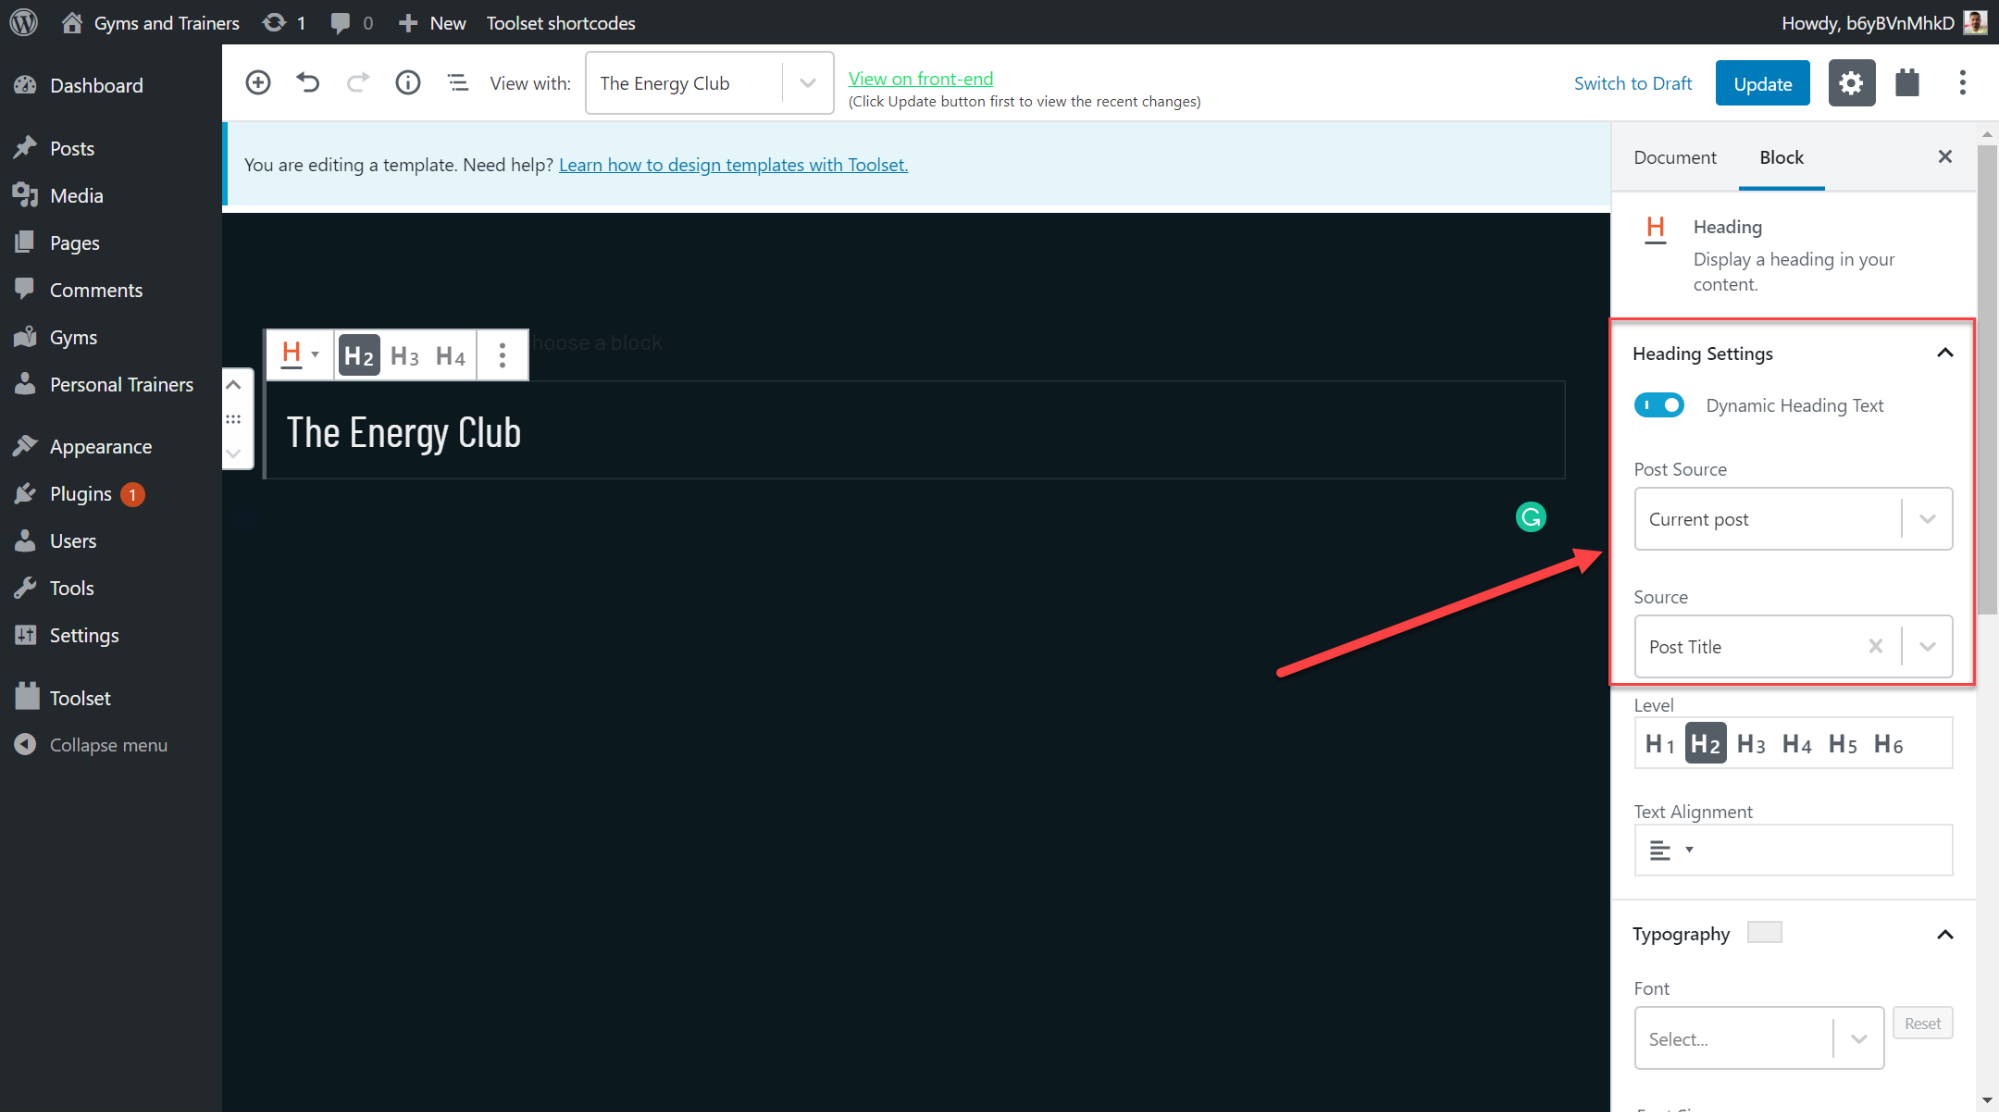1999x1113 pixels.
Task: Open Toolset shortcodes from admin bar
Action: [x=560, y=22]
